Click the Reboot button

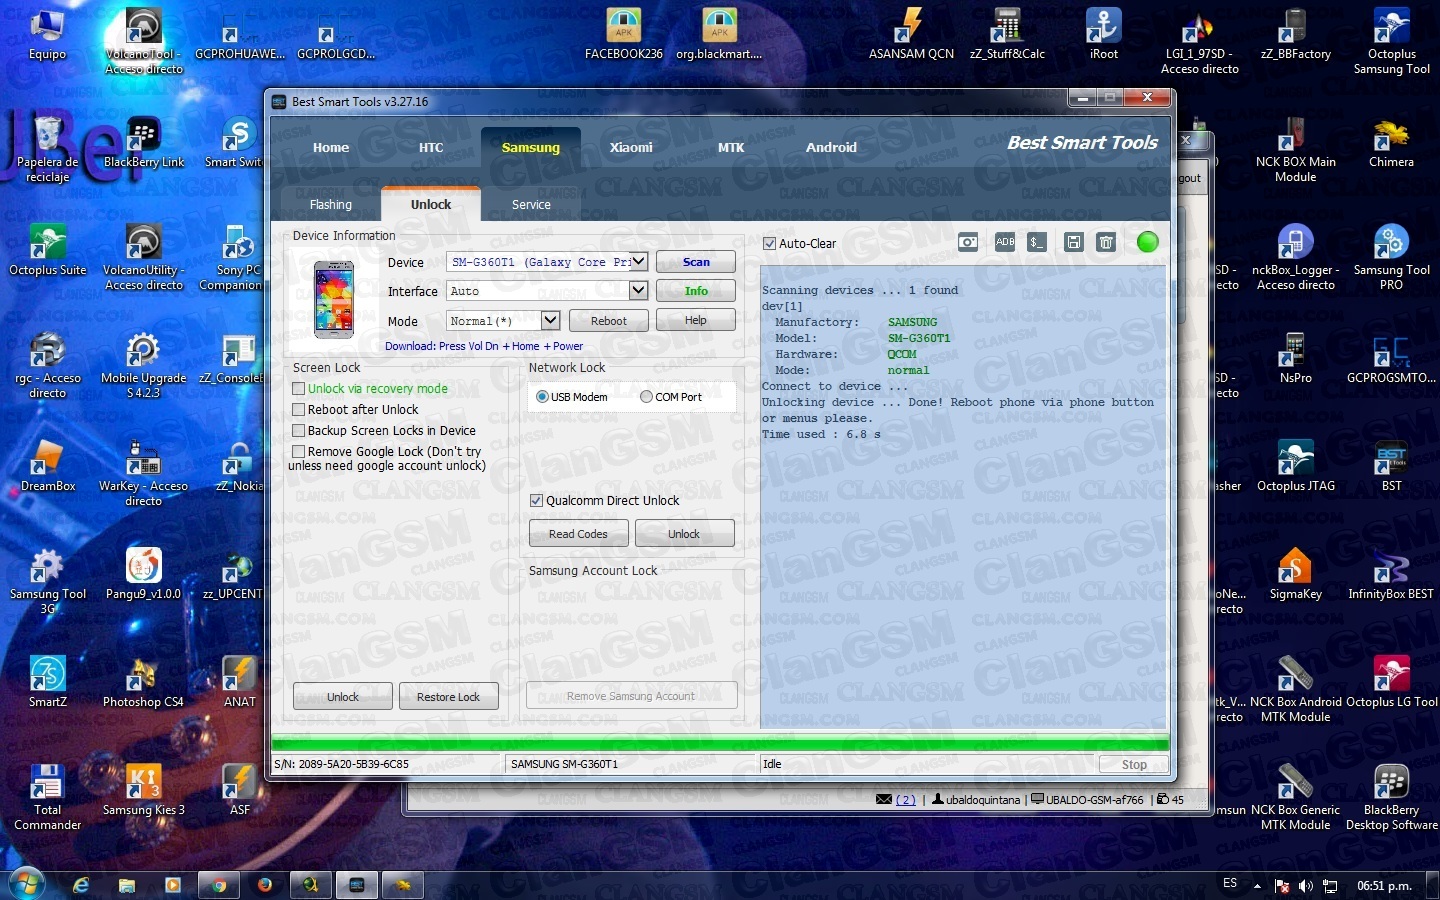tap(608, 321)
